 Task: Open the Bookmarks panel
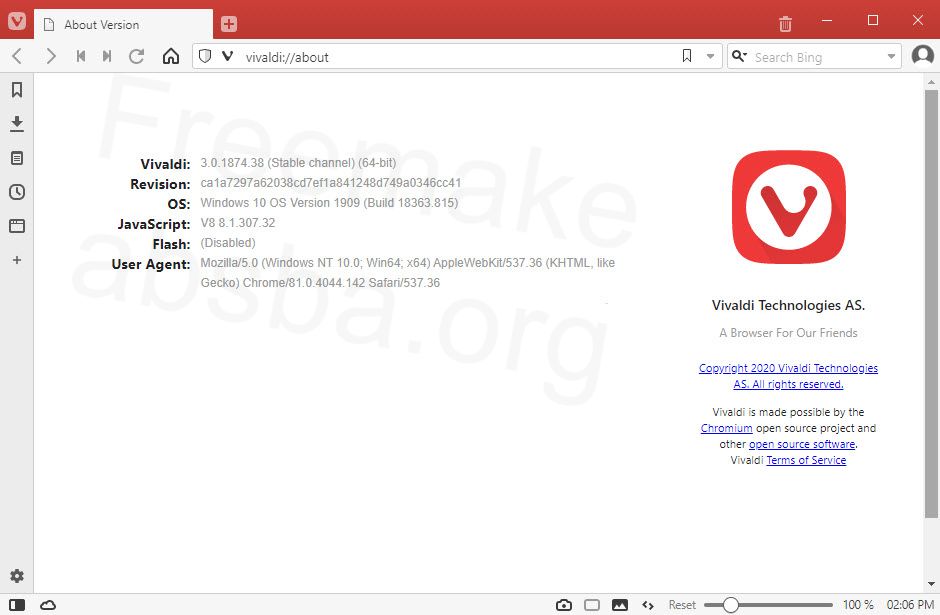click(17, 90)
